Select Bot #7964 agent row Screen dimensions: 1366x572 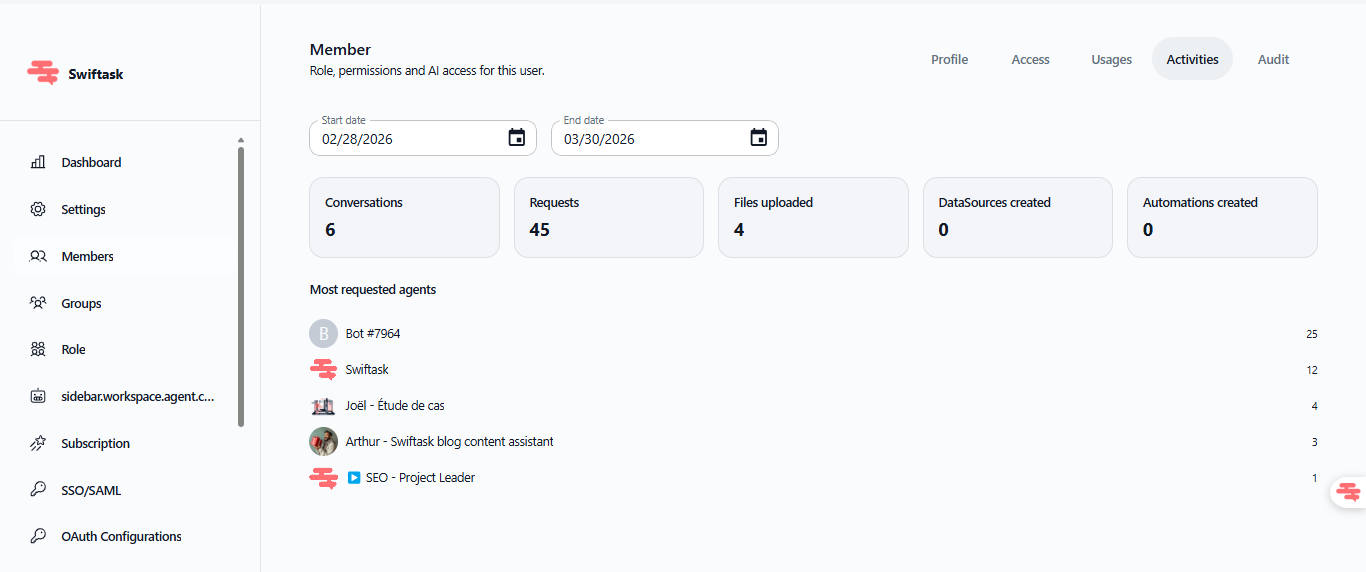tap(373, 334)
